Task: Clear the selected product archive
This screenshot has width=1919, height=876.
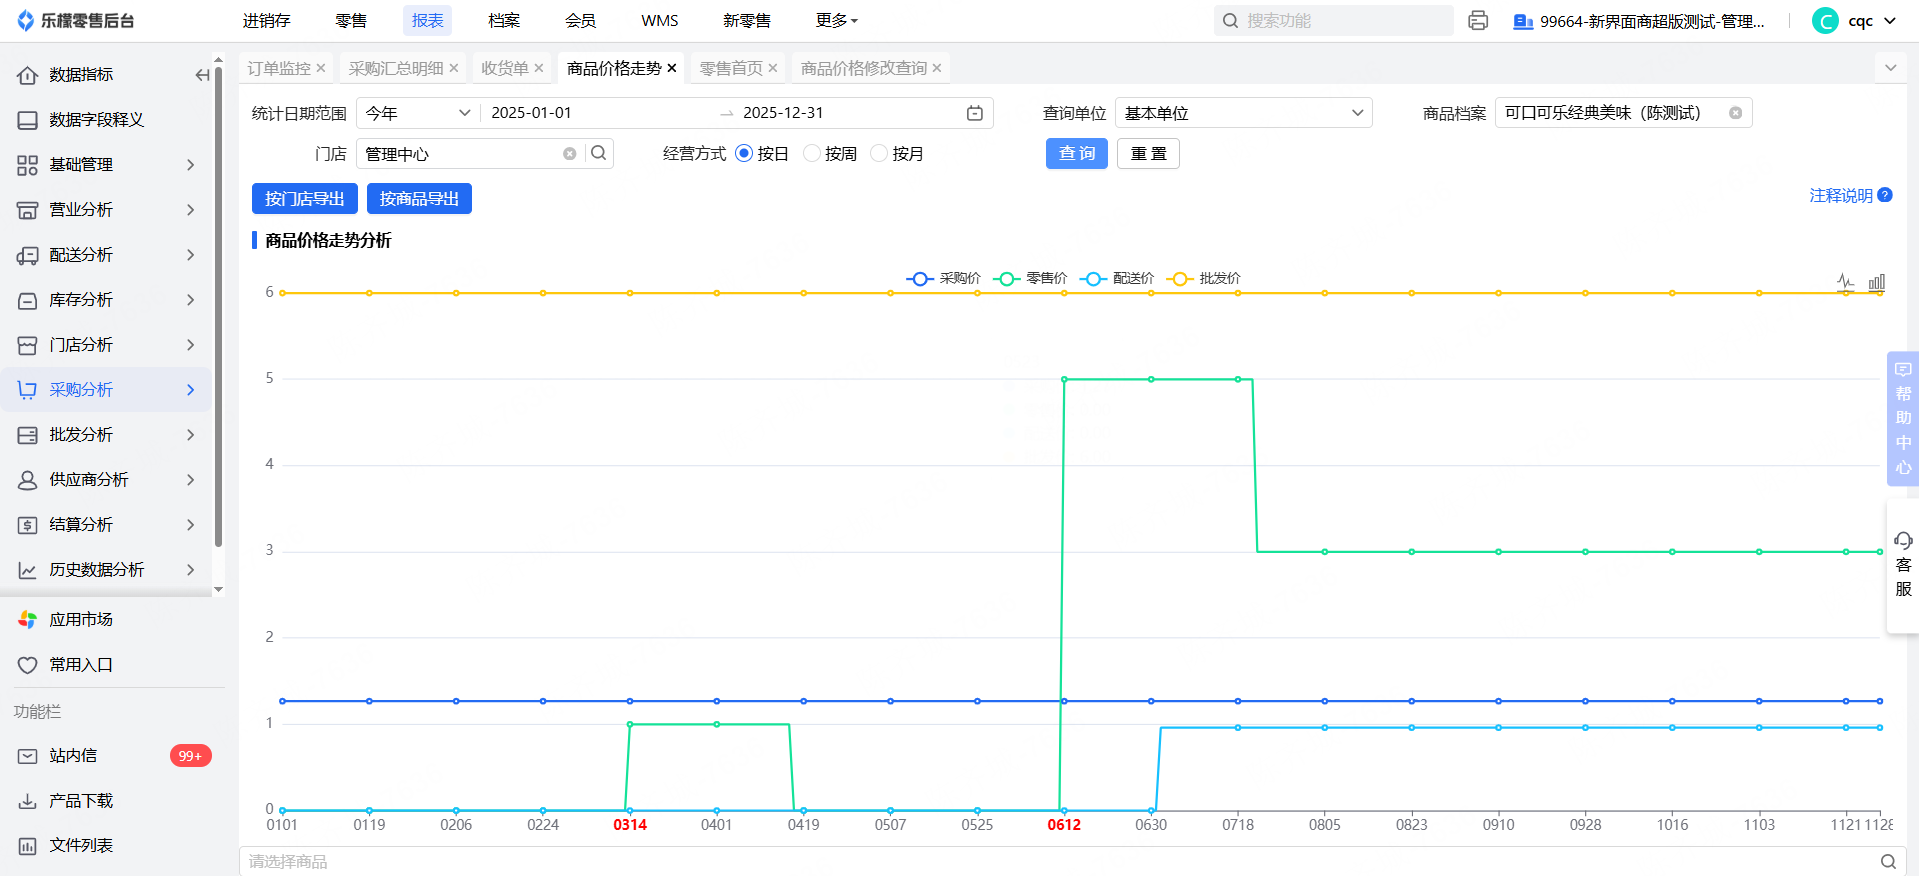Action: click(x=1735, y=113)
